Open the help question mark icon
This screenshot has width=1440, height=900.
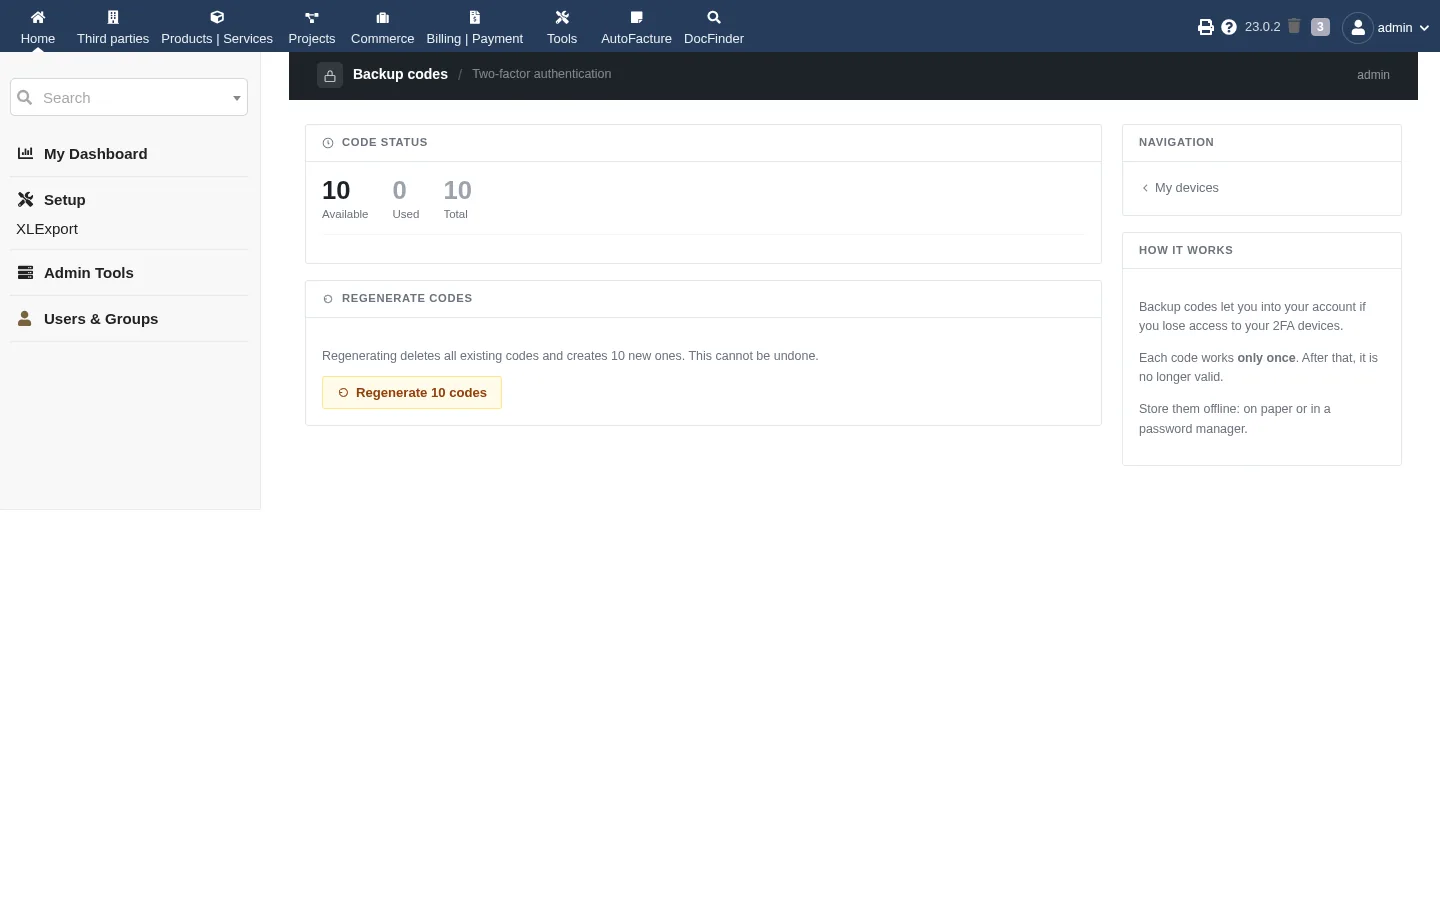tap(1229, 27)
